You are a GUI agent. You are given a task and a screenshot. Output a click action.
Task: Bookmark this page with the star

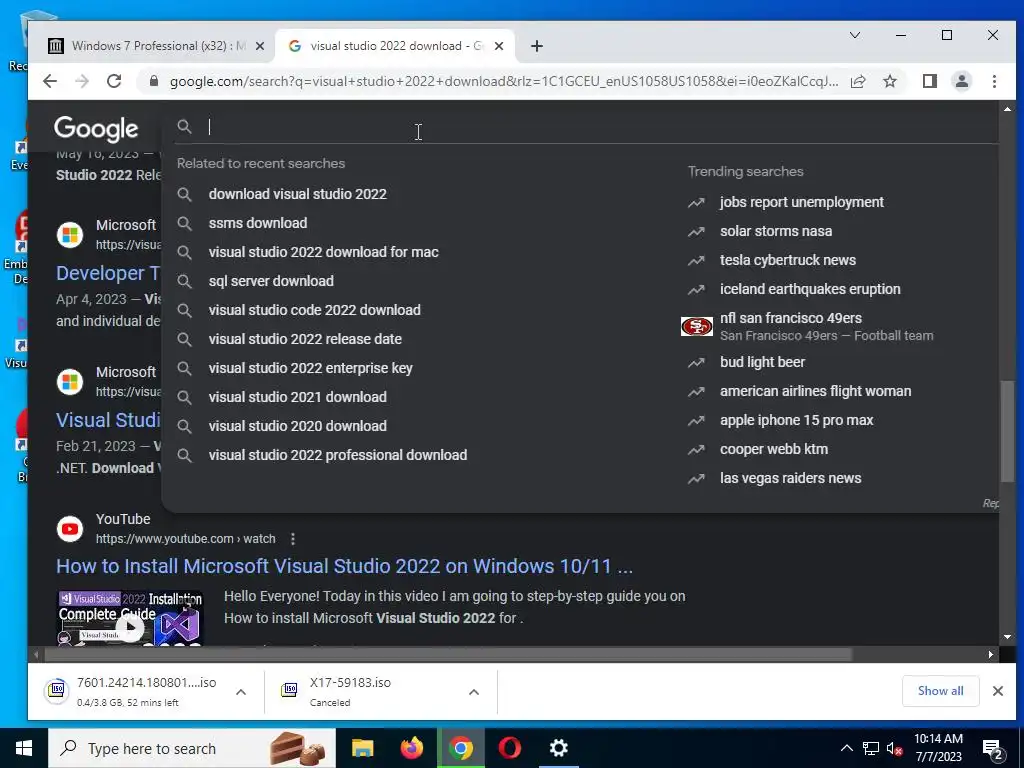pos(889,81)
